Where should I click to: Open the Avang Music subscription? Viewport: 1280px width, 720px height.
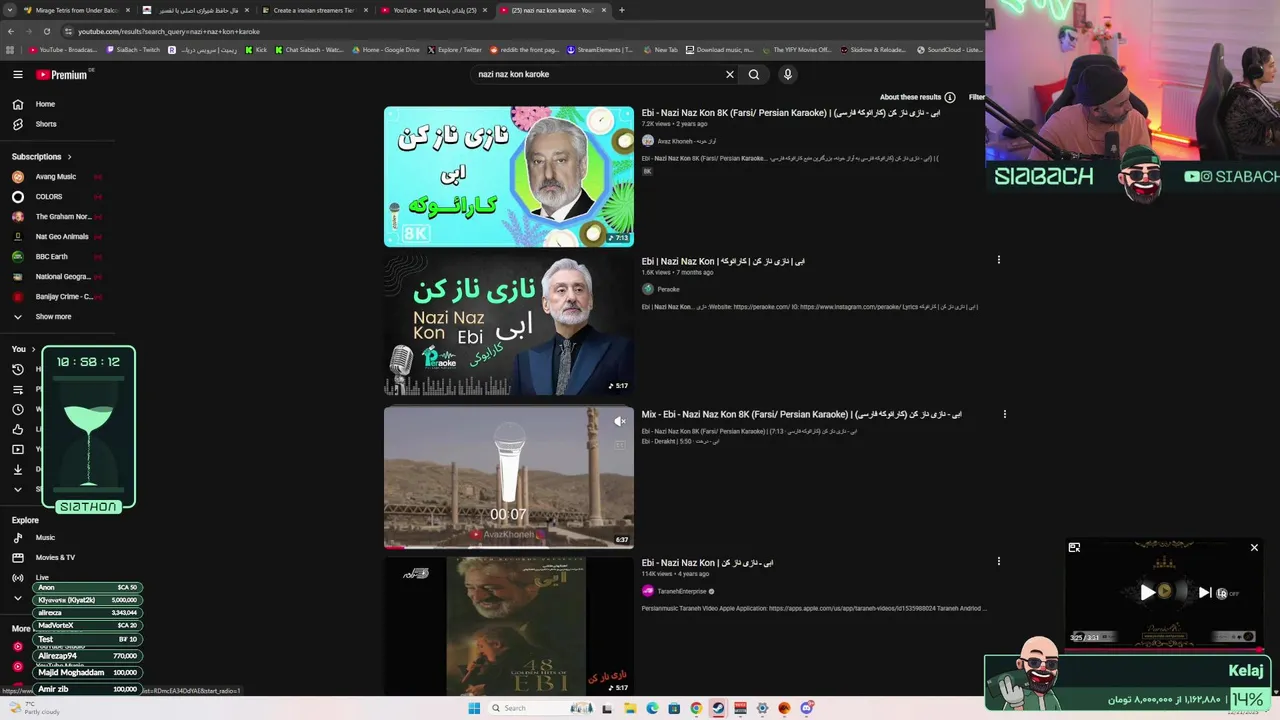point(57,177)
